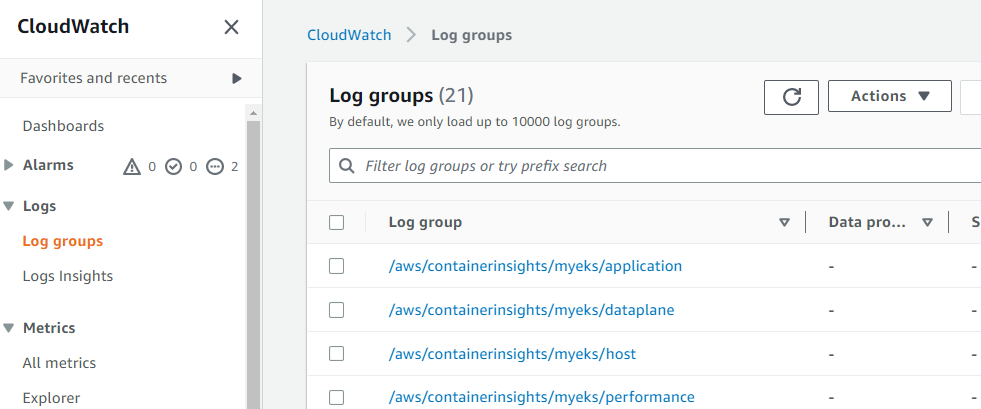Check the myeks/application log group checkbox
This screenshot has height=409, width=981.
click(x=337, y=266)
